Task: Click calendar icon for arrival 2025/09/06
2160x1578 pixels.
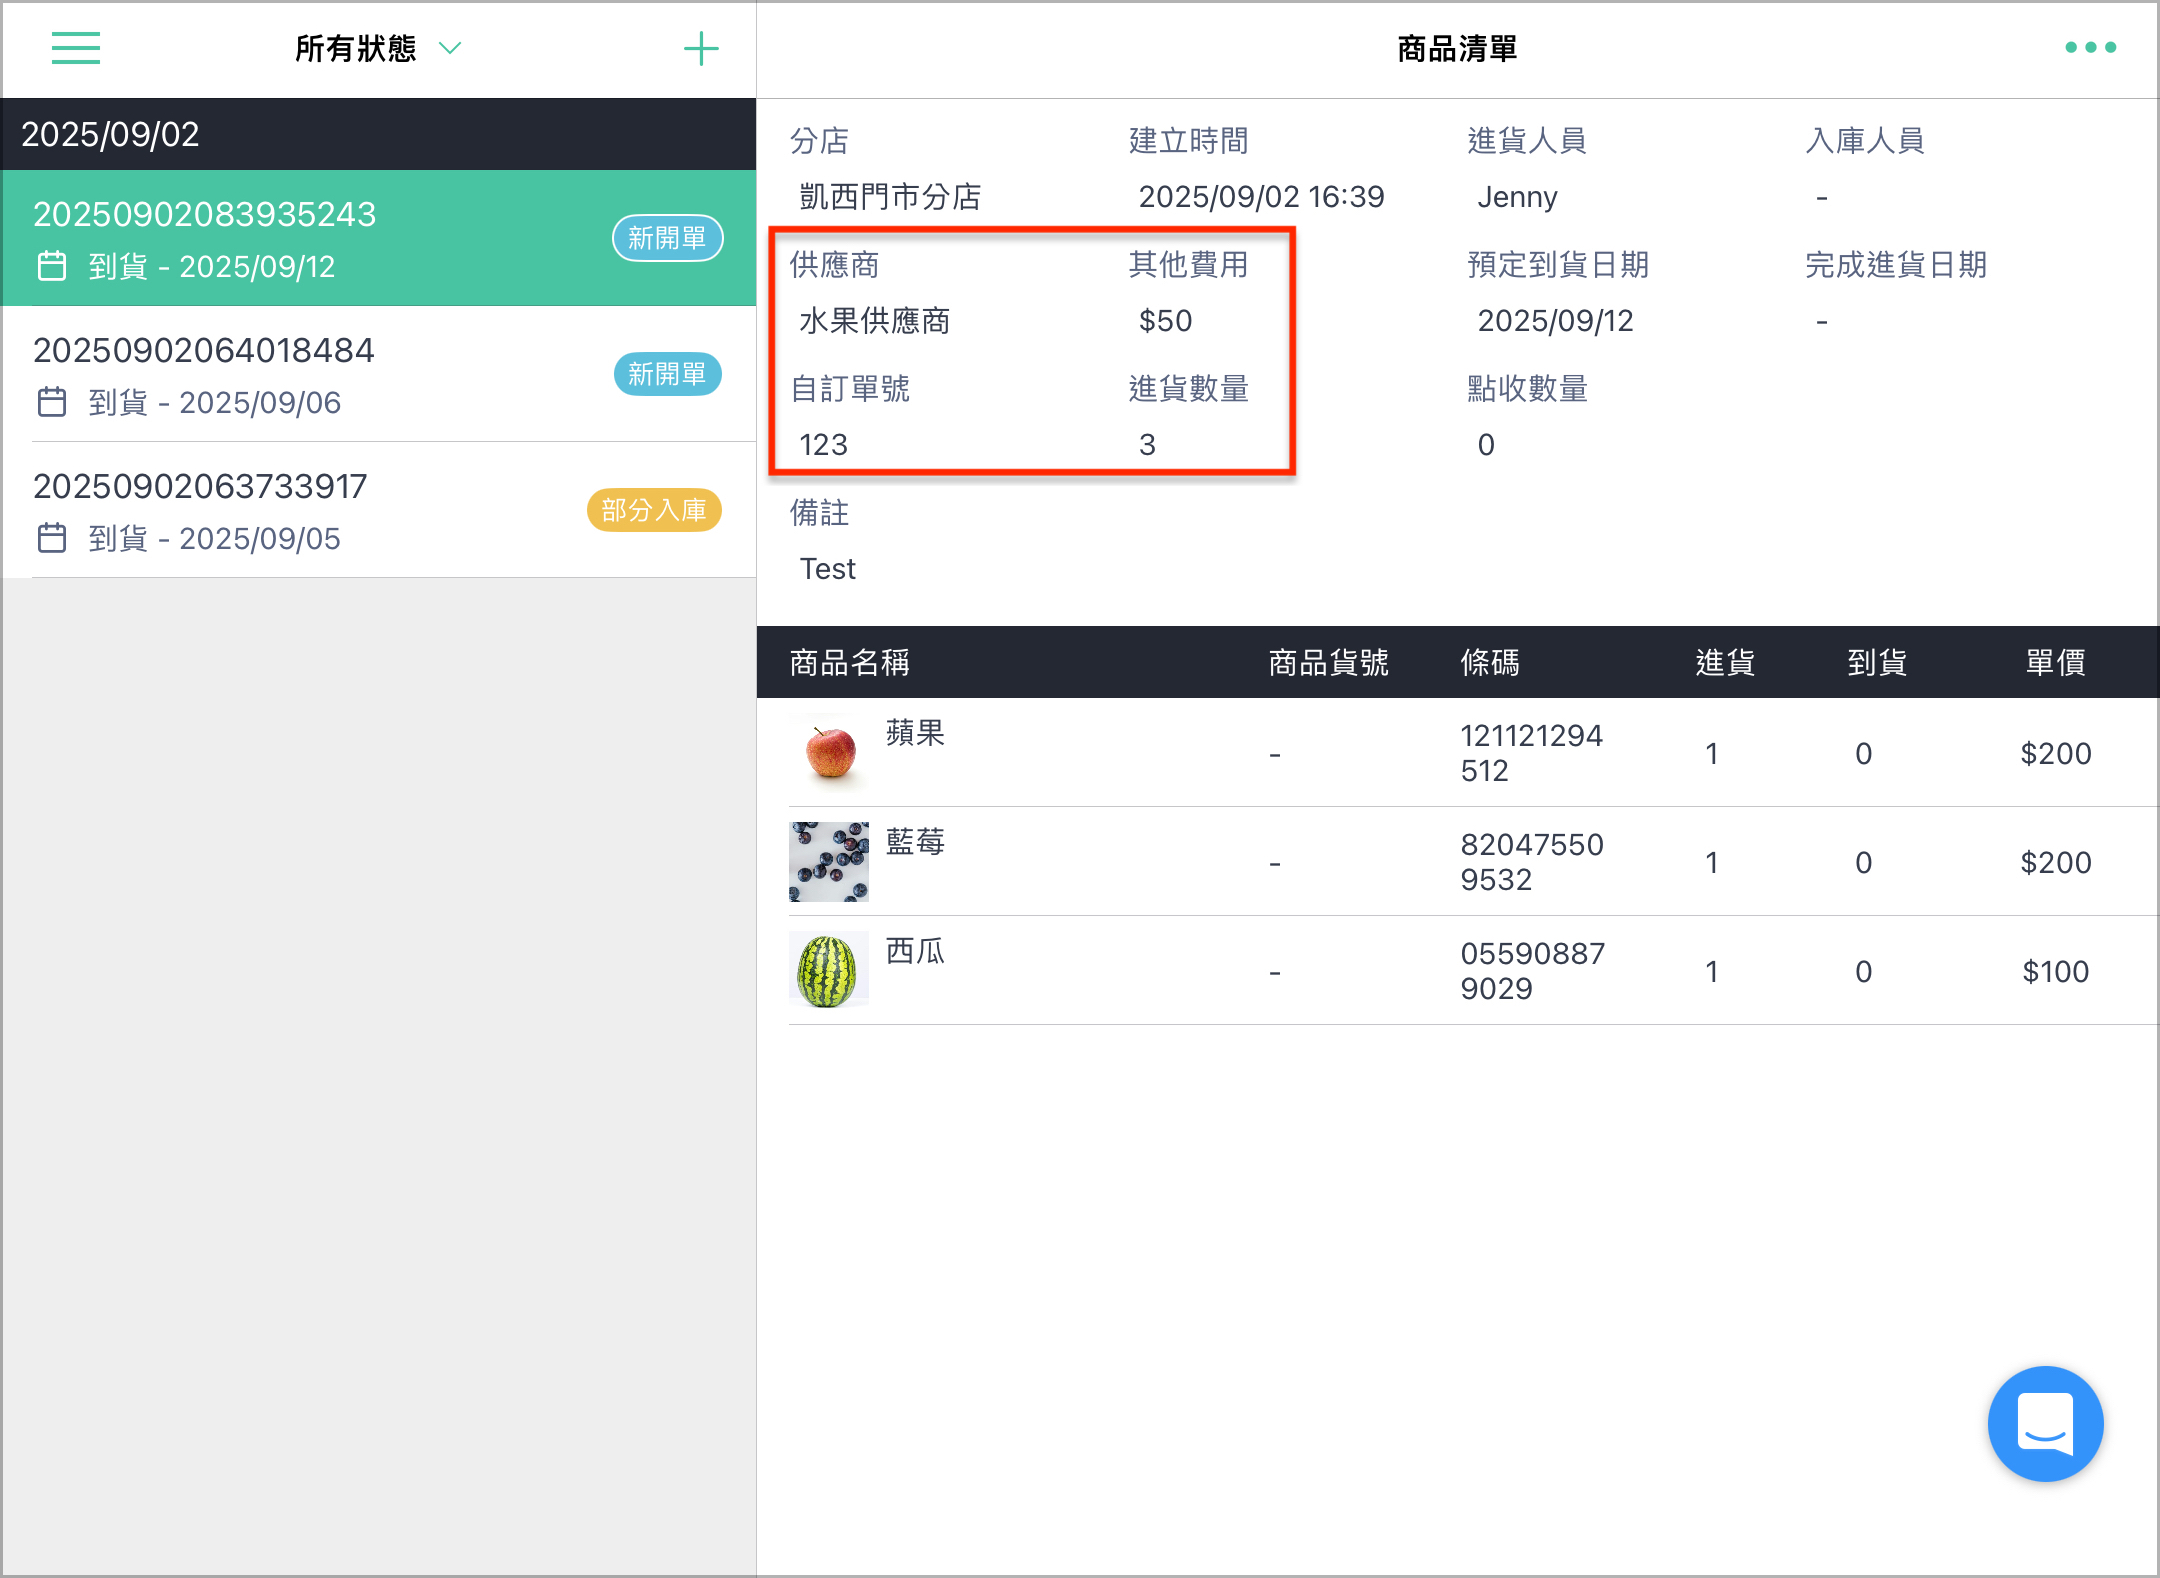Action: (x=52, y=402)
